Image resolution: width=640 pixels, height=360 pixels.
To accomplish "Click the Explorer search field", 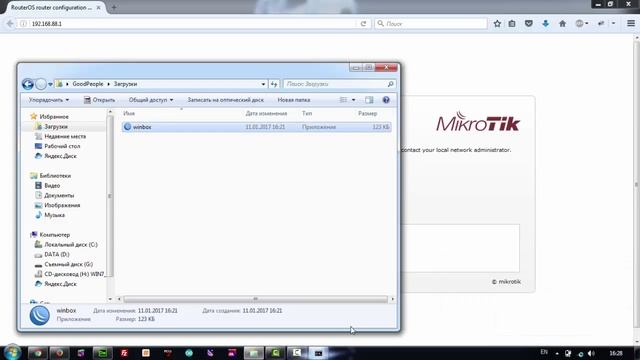I will (x=339, y=84).
